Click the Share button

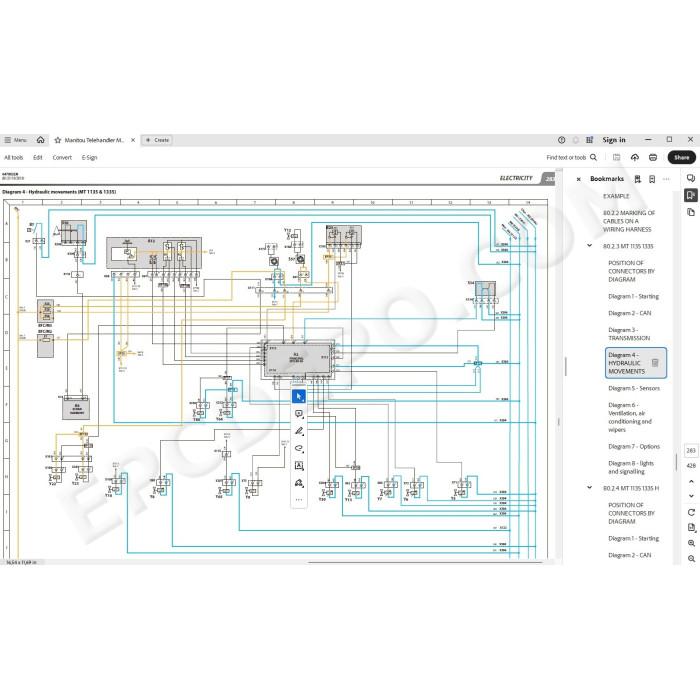(681, 157)
